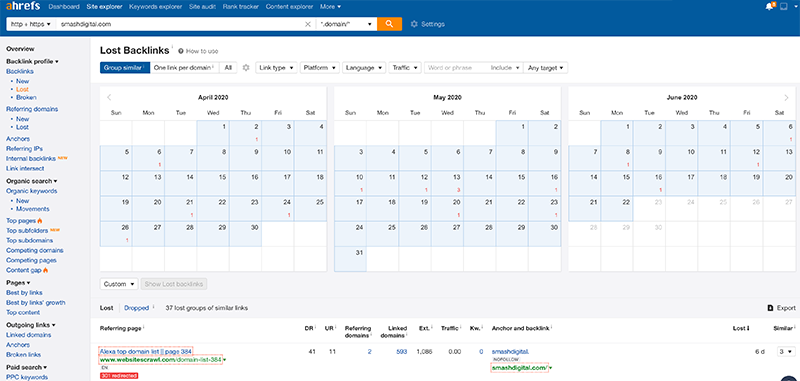Viewport: 800px width, 381px height.
Task: Open Content explorer tab
Action: point(289,7)
